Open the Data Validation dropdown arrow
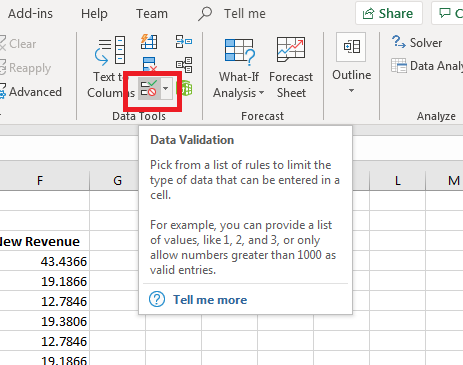This screenshot has height=365, width=463. [x=166, y=89]
